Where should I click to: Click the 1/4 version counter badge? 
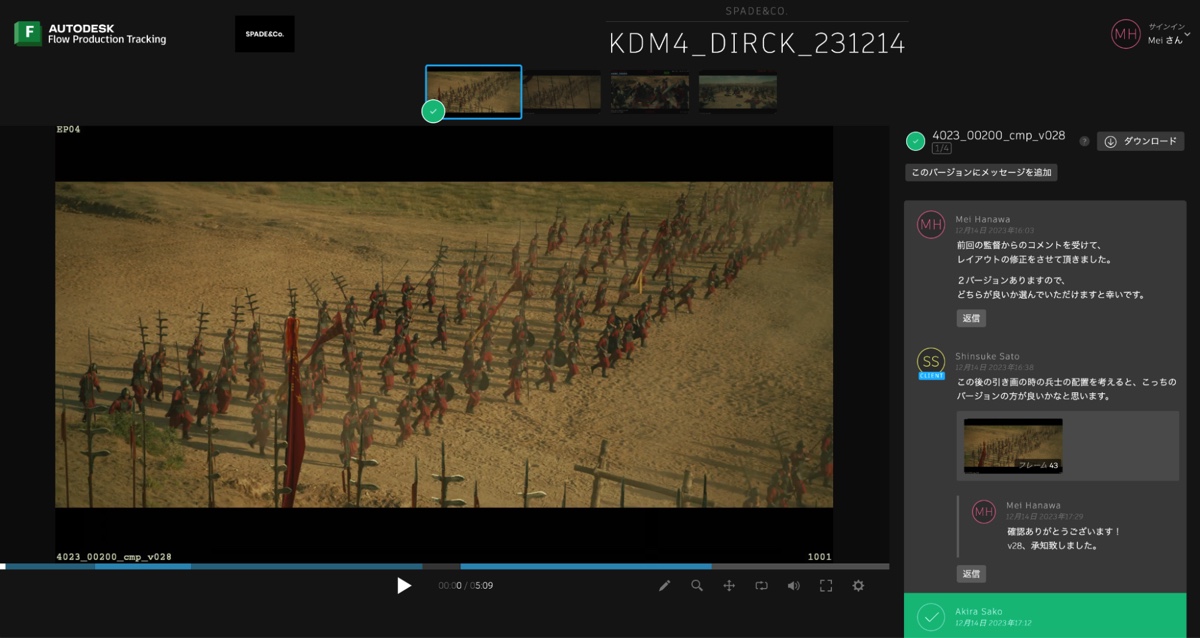941,149
